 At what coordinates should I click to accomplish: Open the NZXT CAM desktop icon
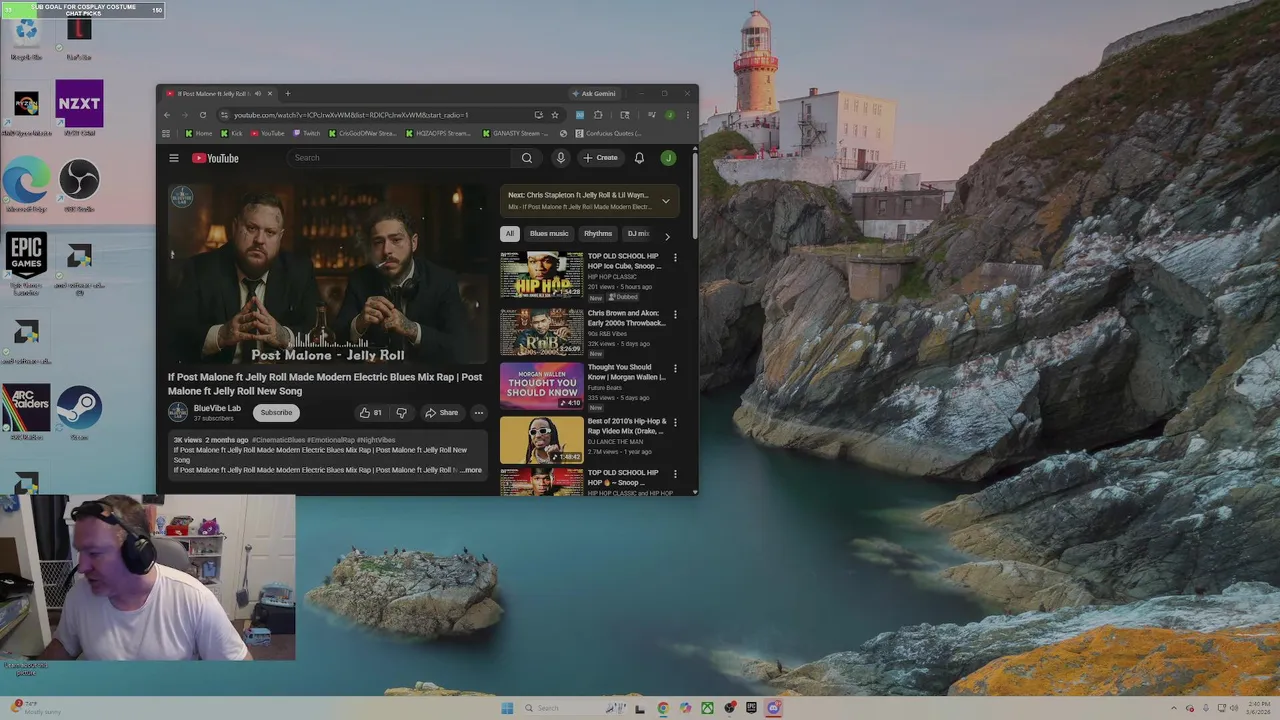[79, 108]
